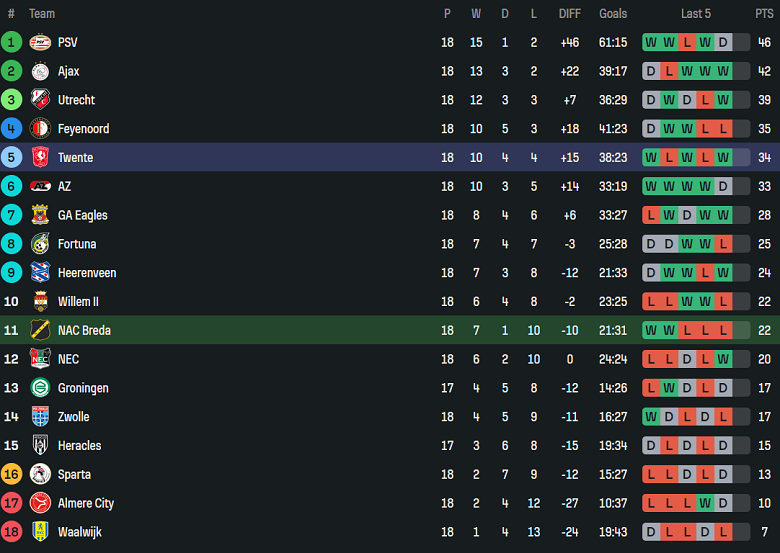
Task: Click the Waalwijk team crest
Action: point(40,532)
